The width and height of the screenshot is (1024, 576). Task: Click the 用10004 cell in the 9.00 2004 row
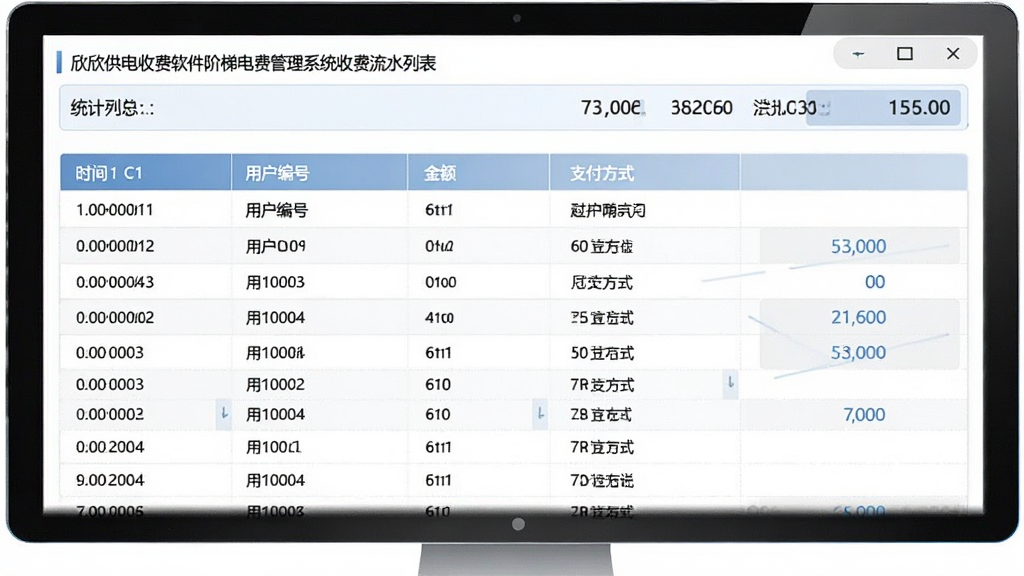click(x=275, y=480)
